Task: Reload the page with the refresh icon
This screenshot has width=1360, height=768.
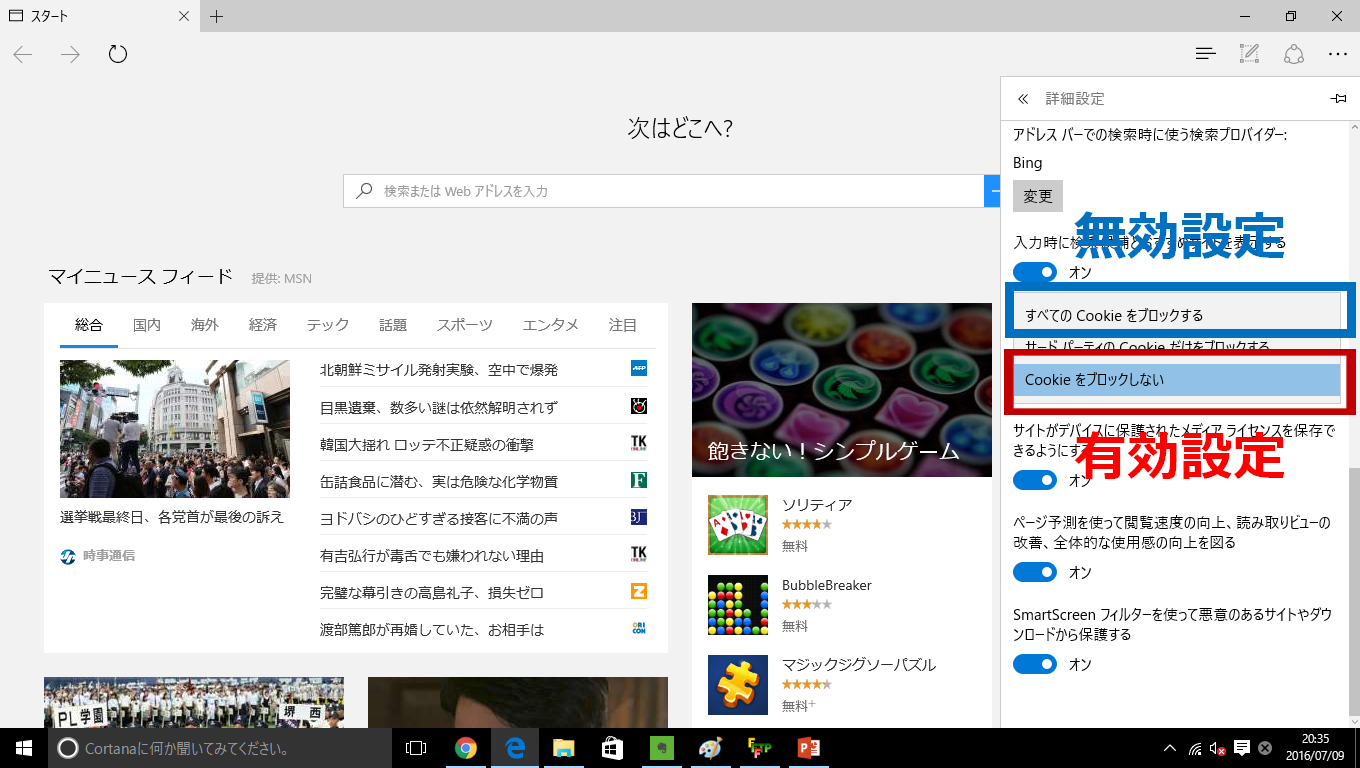Action: point(118,54)
